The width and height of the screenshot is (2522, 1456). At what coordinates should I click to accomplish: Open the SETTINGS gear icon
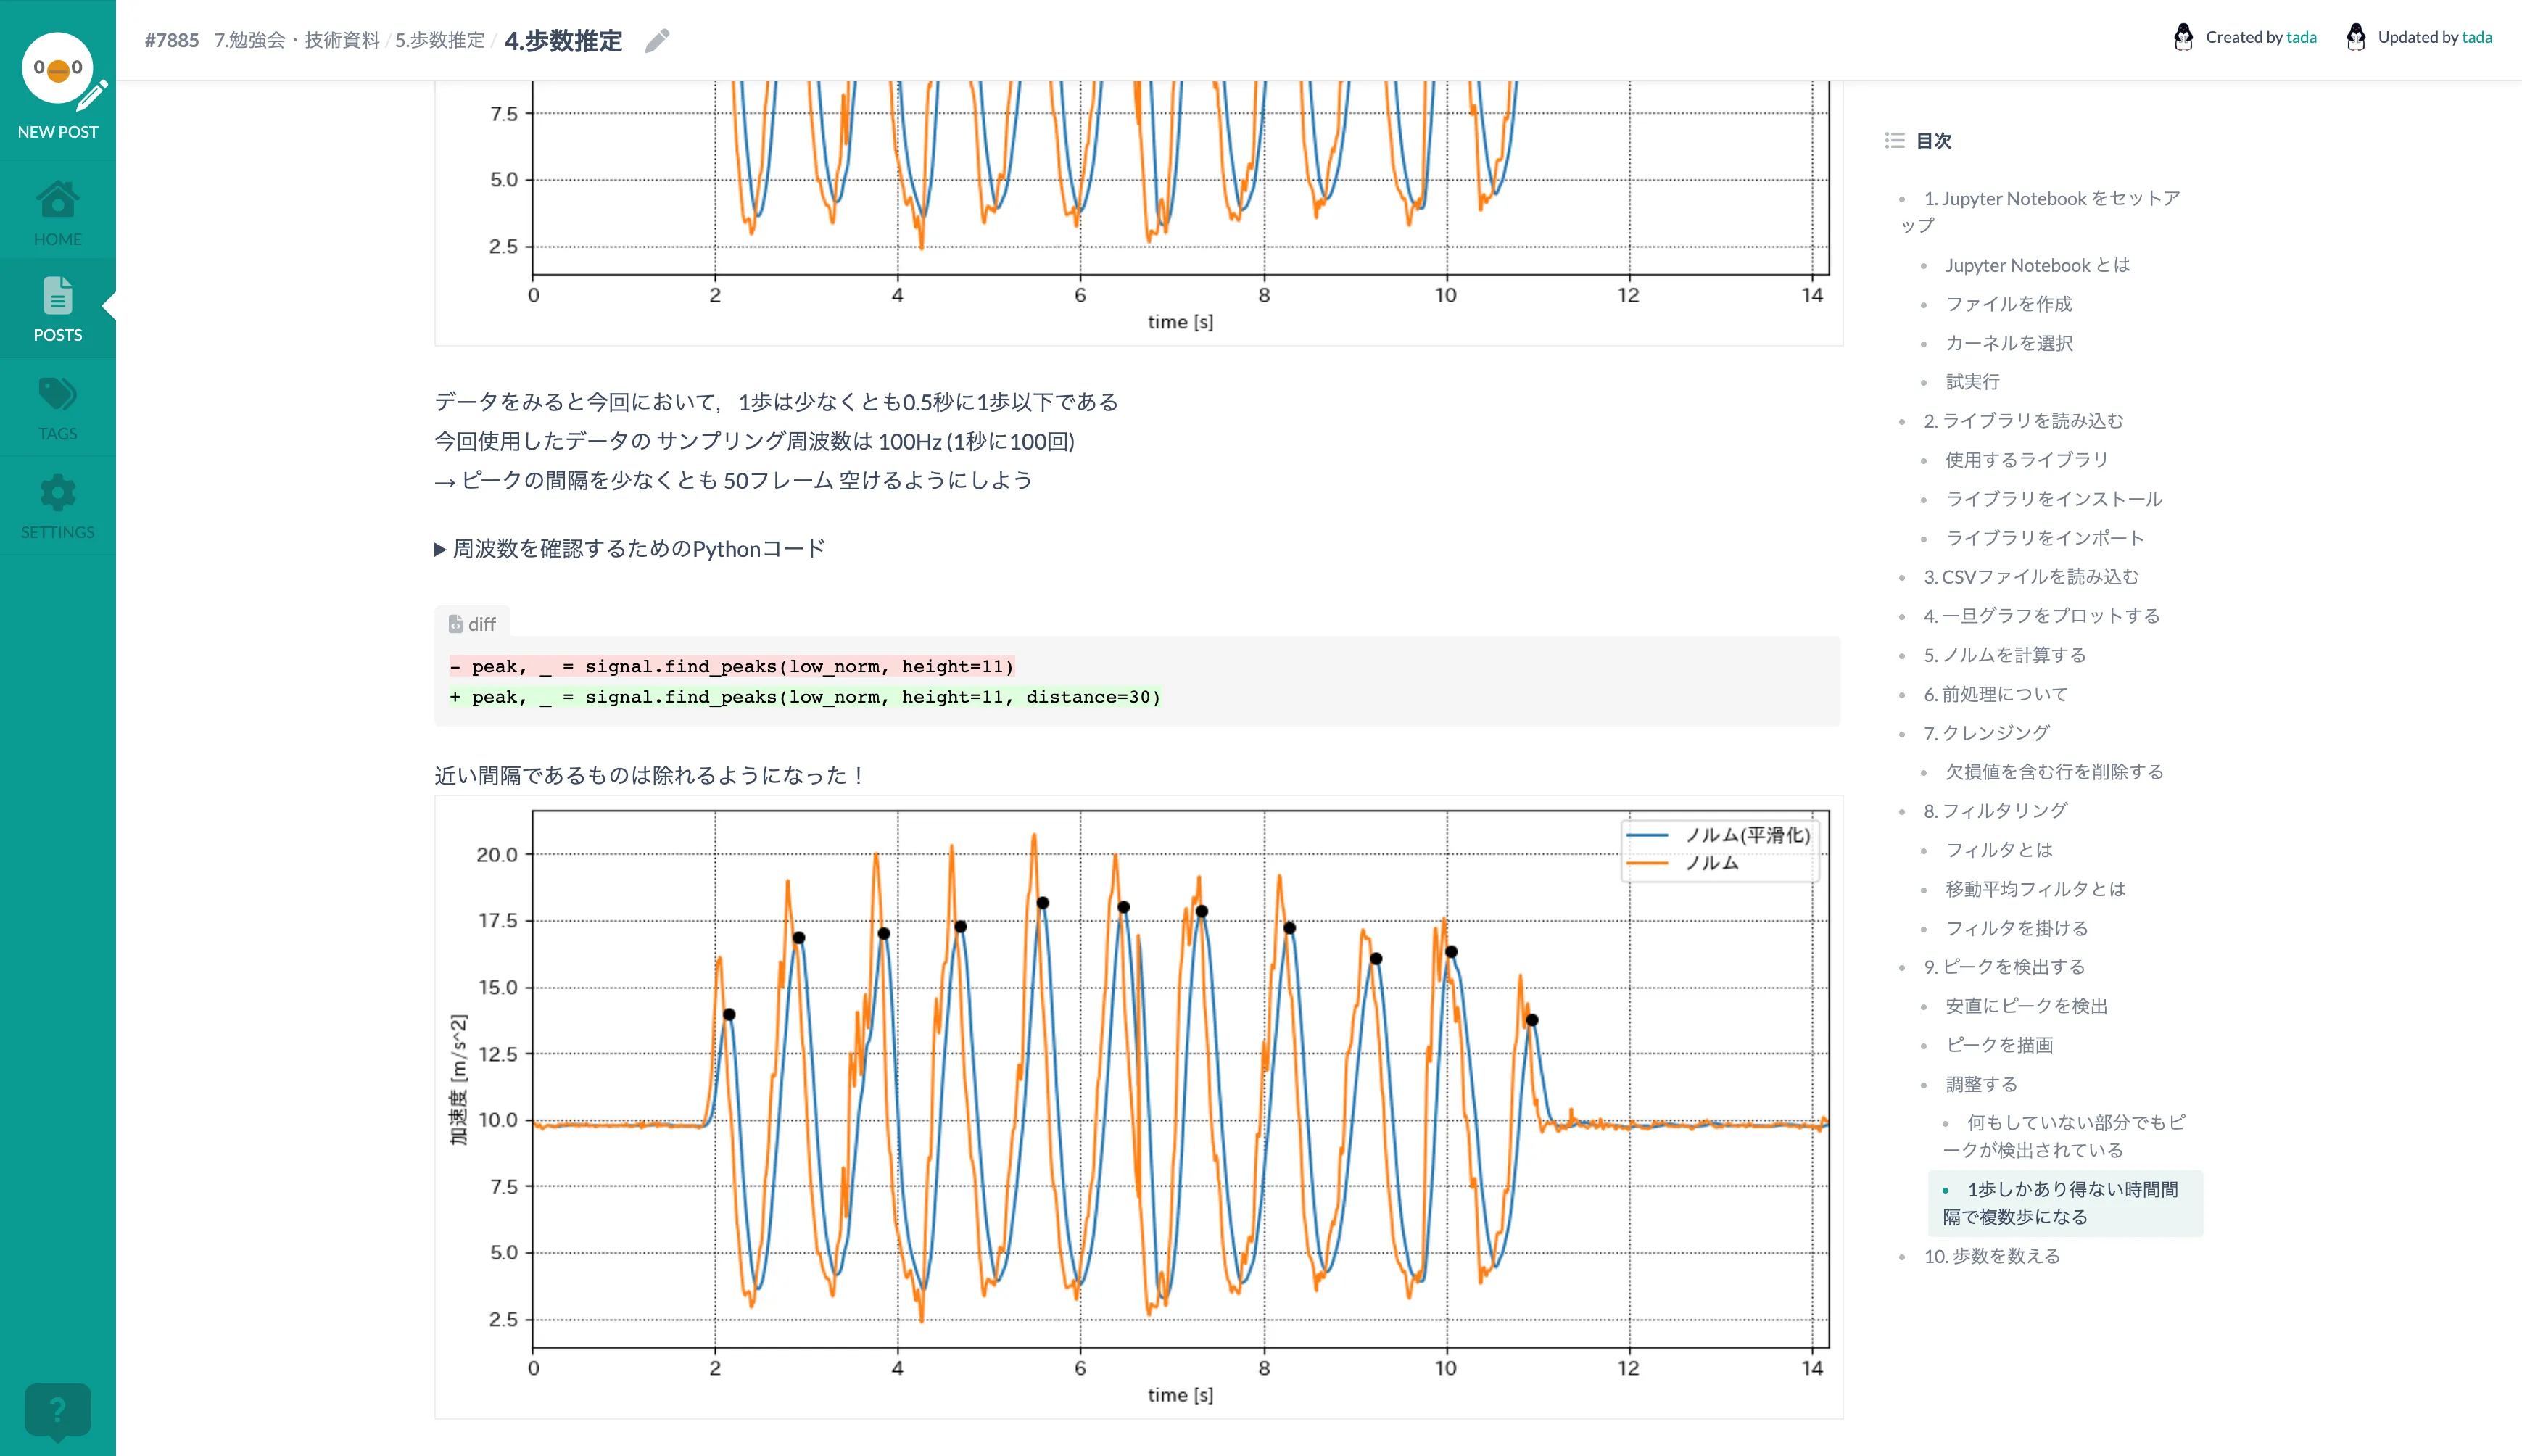[x=58, y=493]
